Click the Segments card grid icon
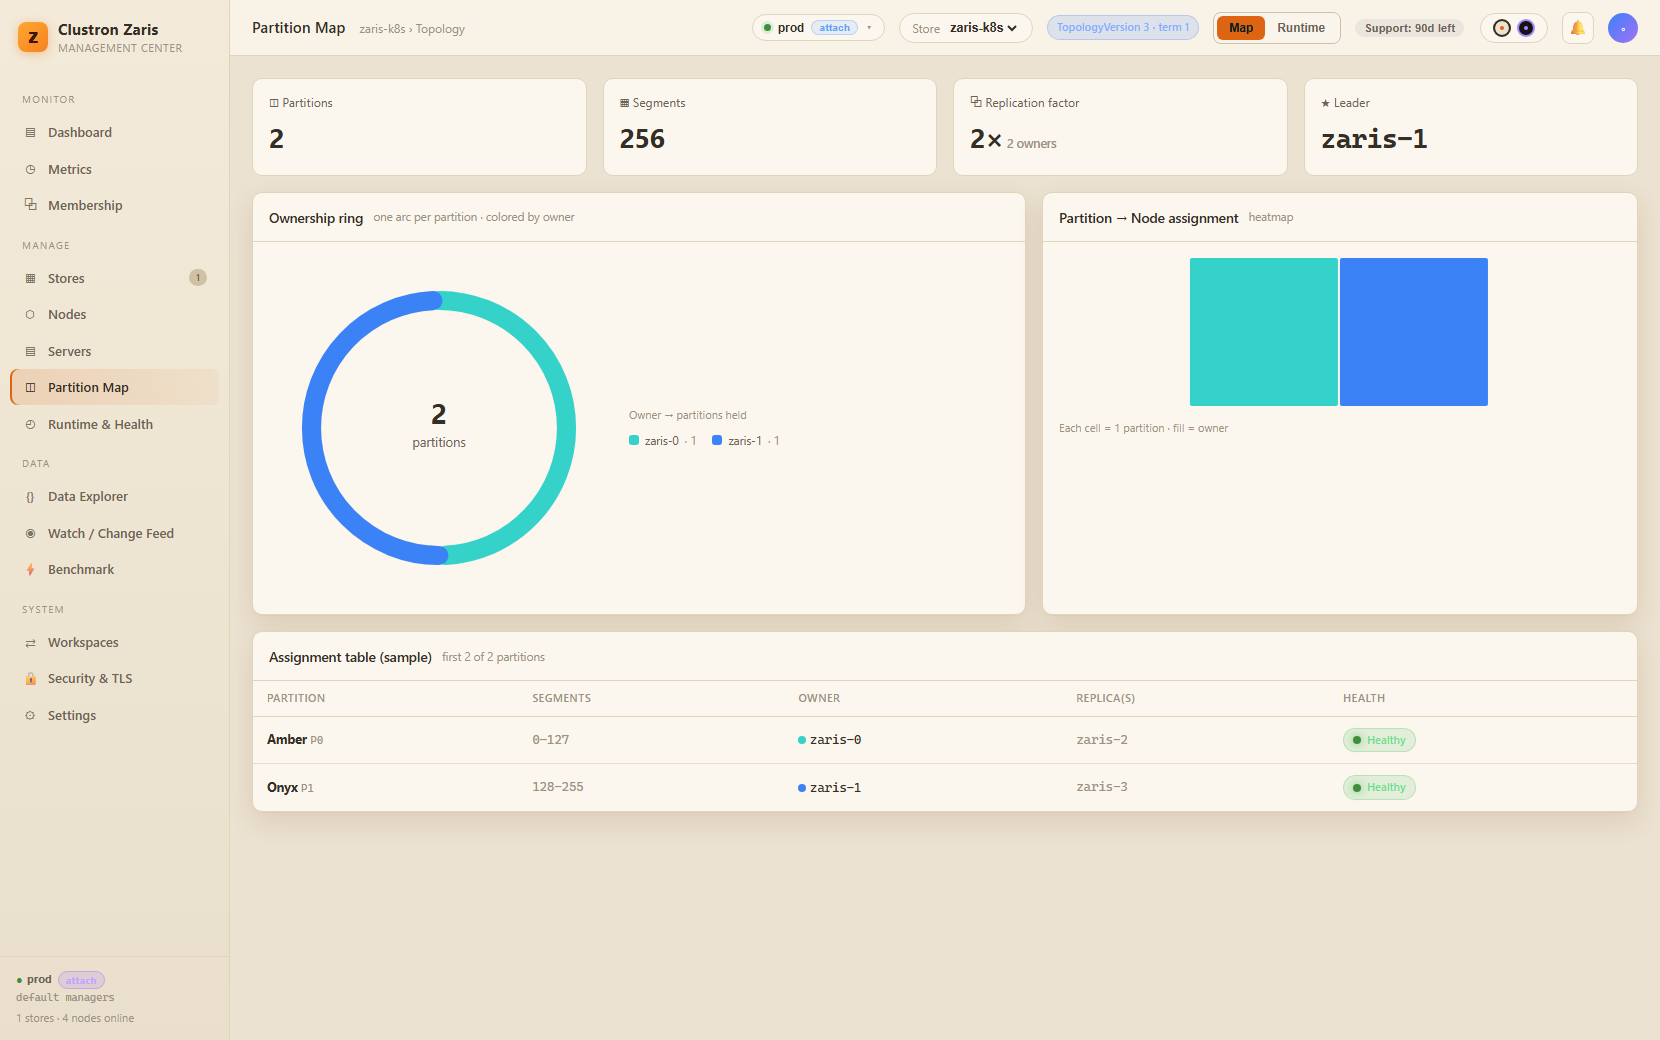 click(x=625, y=103)
